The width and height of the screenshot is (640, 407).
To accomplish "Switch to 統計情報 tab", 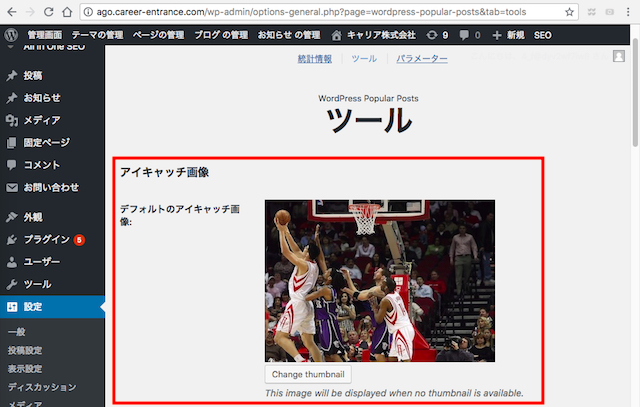I will click(x=314, y=59).
